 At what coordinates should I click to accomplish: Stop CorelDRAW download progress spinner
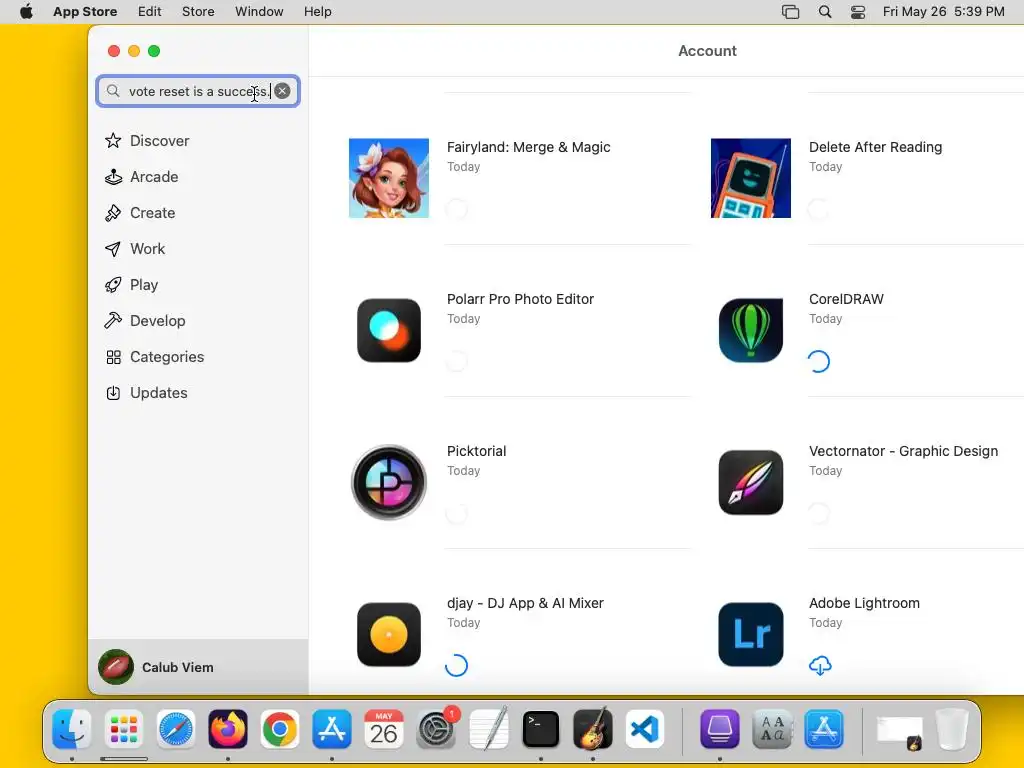point(818,361)
